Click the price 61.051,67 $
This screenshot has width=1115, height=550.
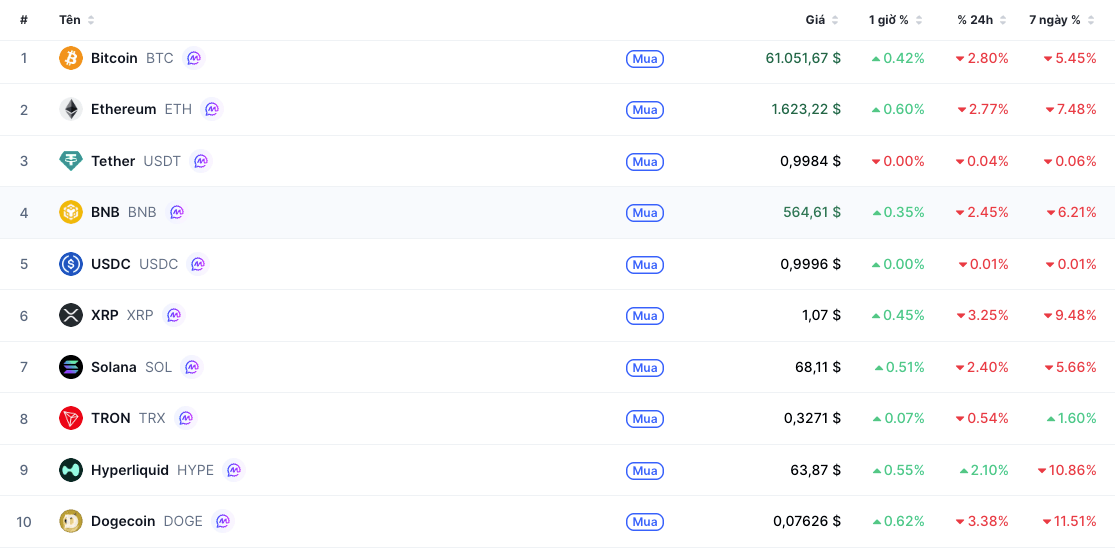[804, 58]
